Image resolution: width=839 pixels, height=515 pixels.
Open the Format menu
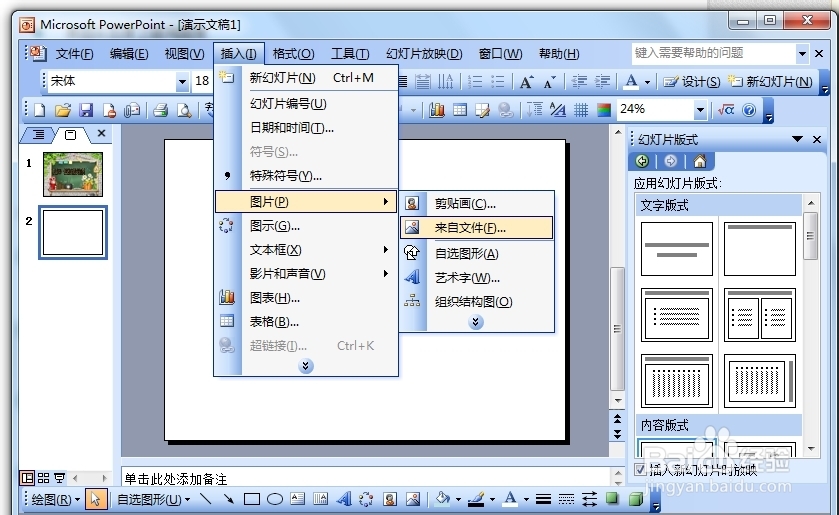click(x=293, y=54)
